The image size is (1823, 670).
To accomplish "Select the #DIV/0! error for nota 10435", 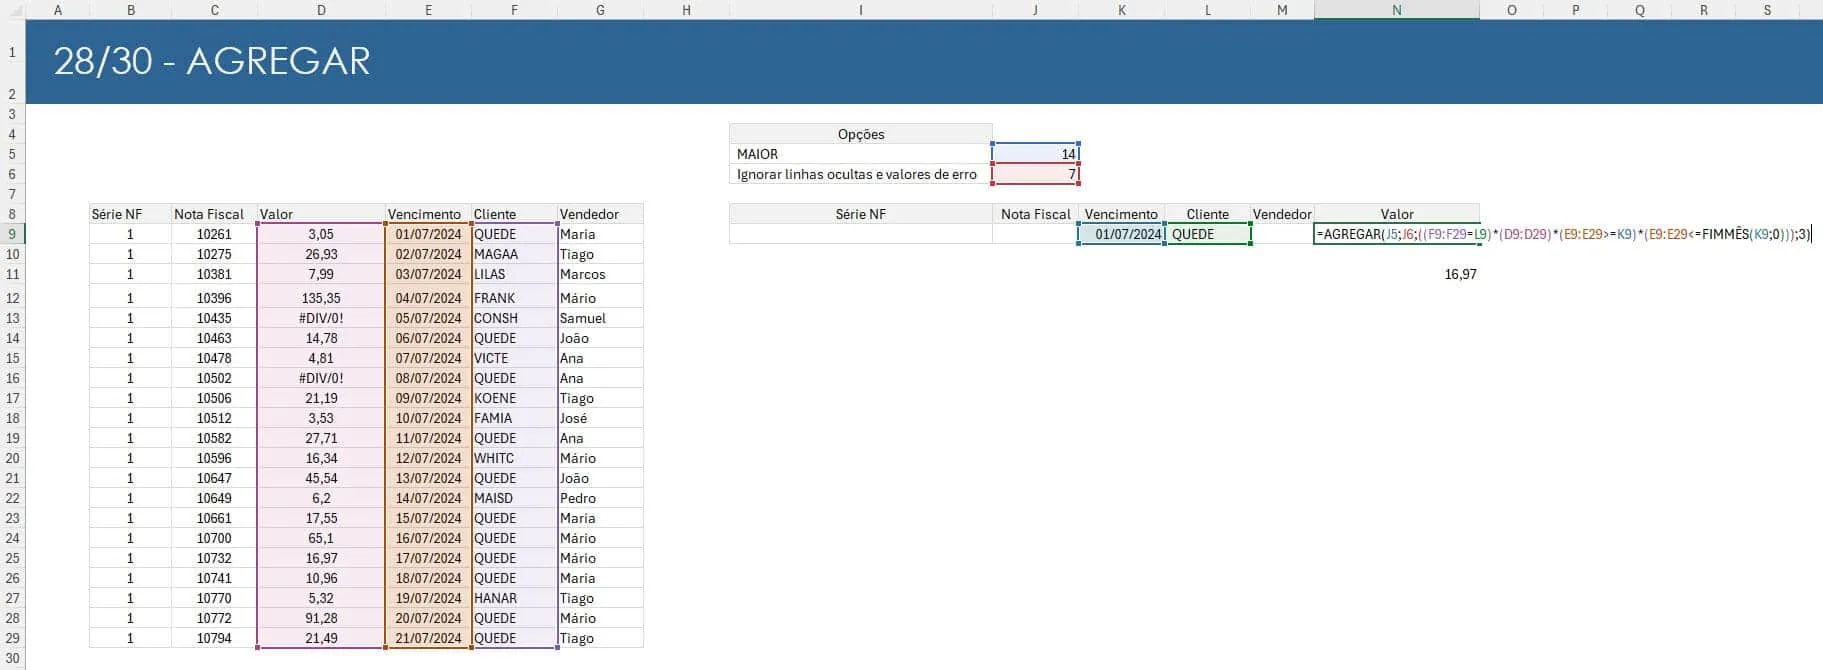I will pos(321,318).
